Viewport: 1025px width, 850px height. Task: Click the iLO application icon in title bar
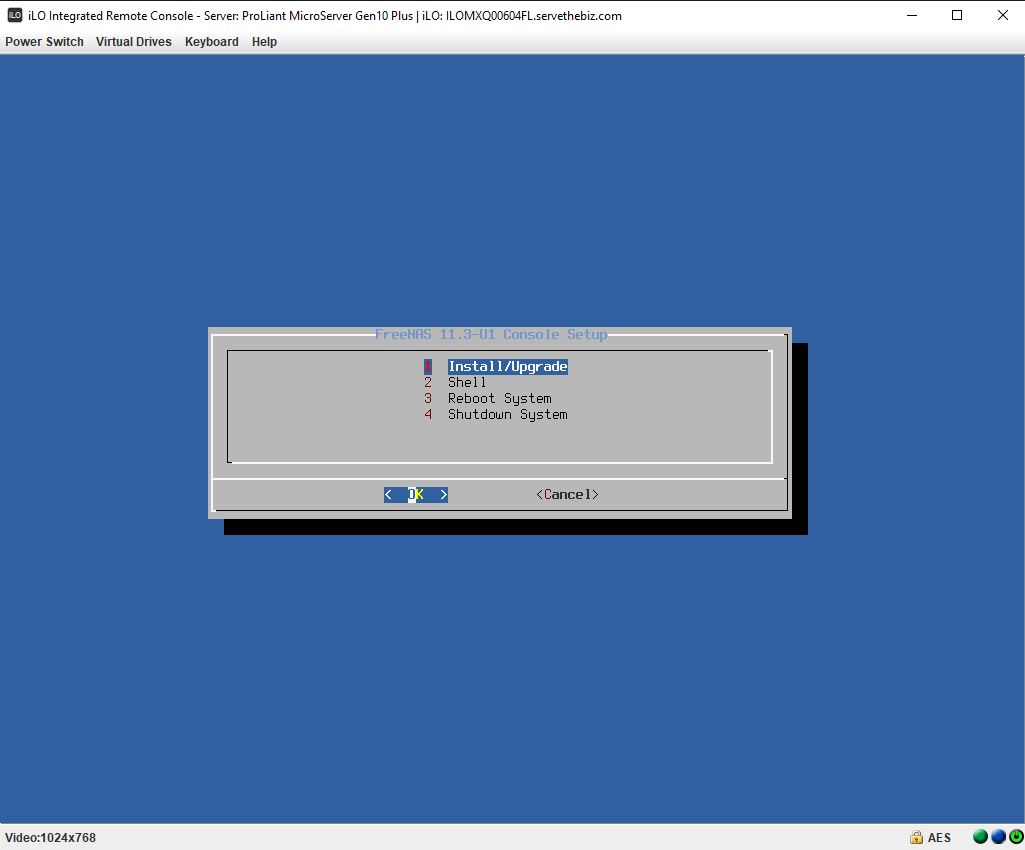click(14, 15)
